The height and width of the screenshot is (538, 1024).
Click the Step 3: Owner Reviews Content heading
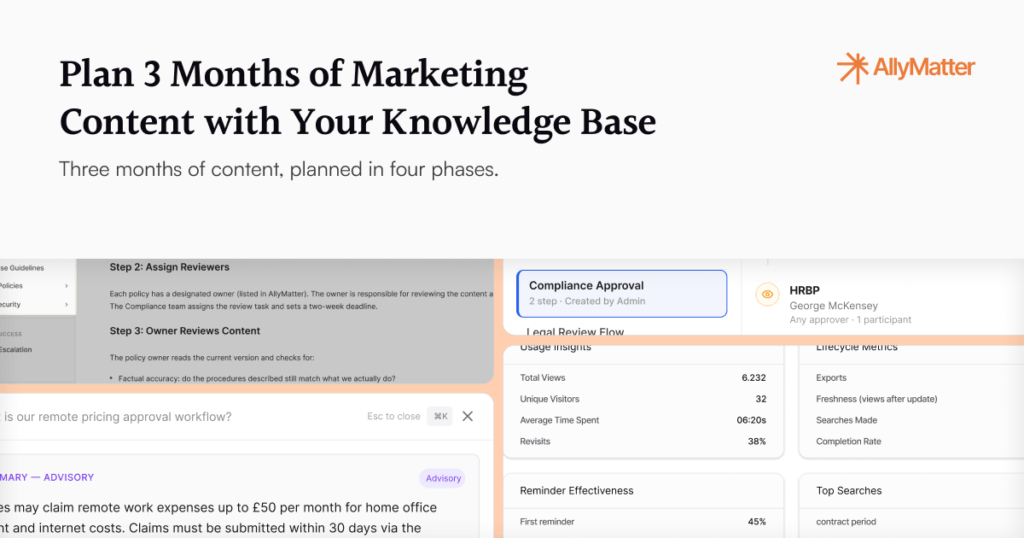click(185, 331)
